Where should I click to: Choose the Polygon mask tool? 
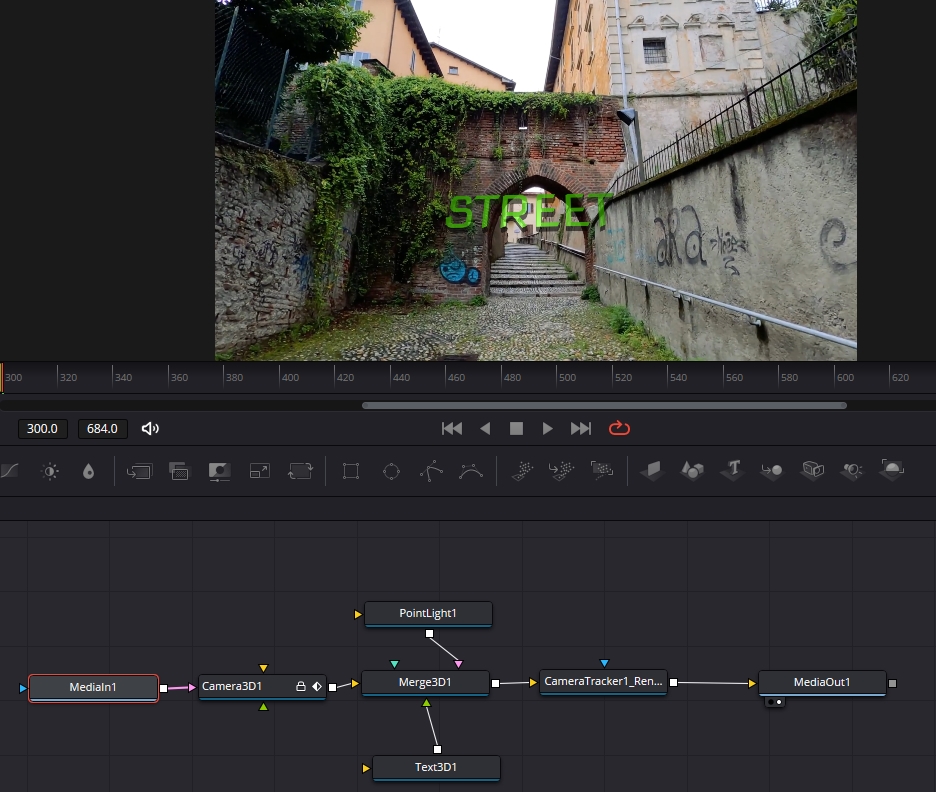point(431,471)
